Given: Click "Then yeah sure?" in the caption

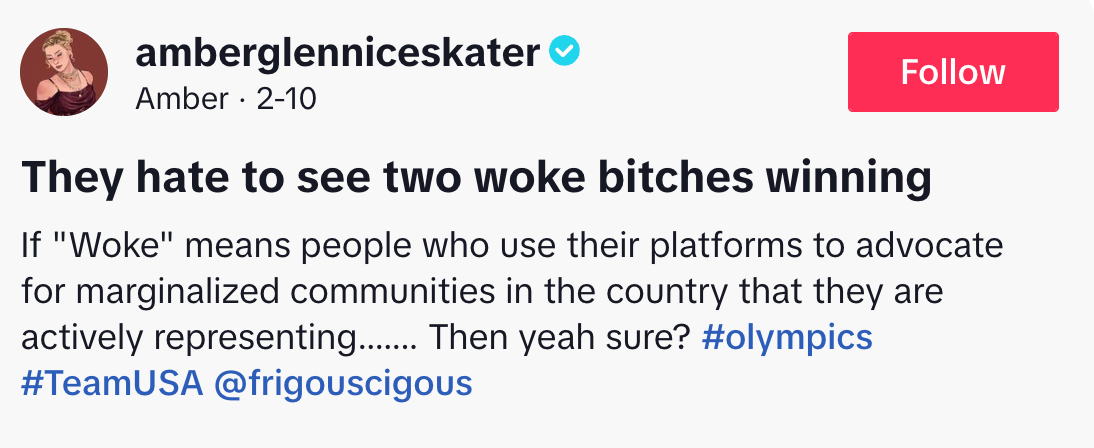Looking at the screenshot, I should [562, 338].
